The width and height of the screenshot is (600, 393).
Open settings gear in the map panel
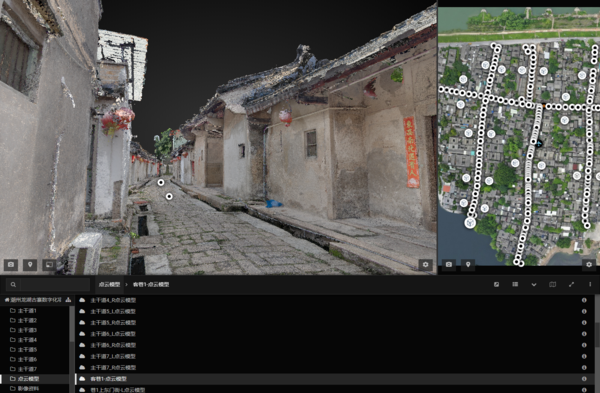pyautogui.click(x=589, y=264)
